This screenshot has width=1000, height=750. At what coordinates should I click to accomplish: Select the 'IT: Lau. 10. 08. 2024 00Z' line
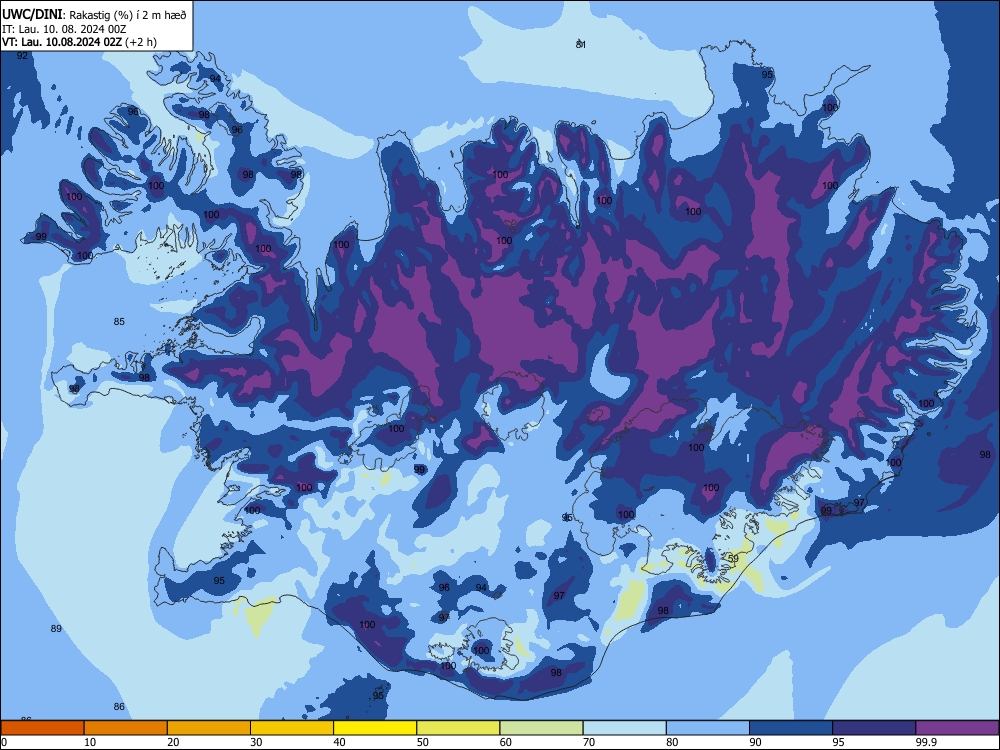pos(64,29)
